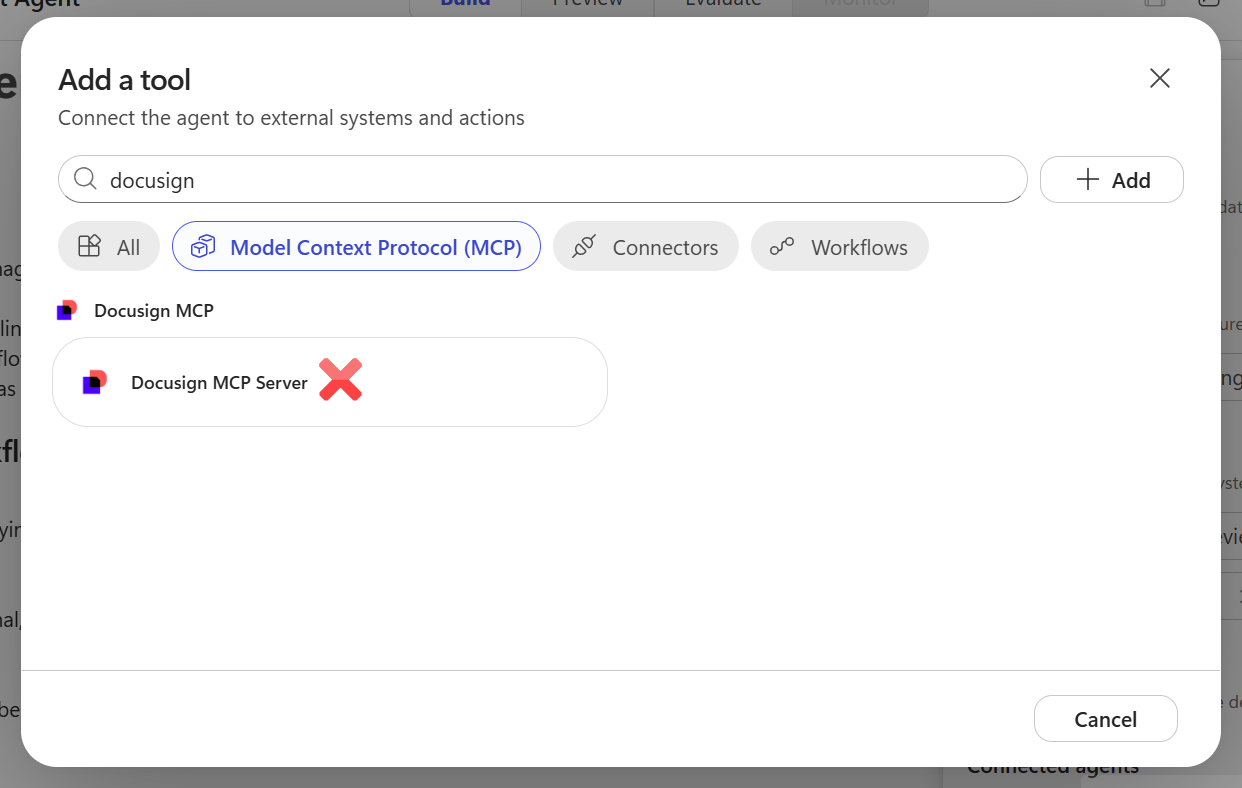The width and height of the screenshot is (1242, 788).
Task: Select the All filter tab
Action: [x=109, y=246]
